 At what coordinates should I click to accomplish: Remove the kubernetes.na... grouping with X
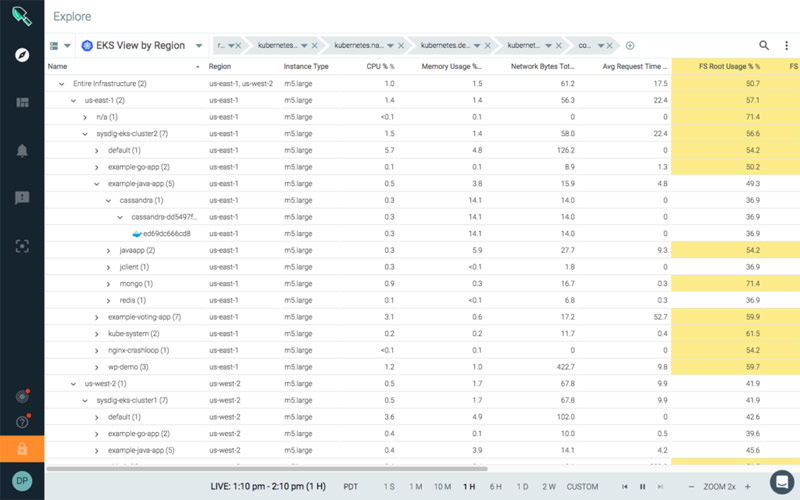[401, 45]
